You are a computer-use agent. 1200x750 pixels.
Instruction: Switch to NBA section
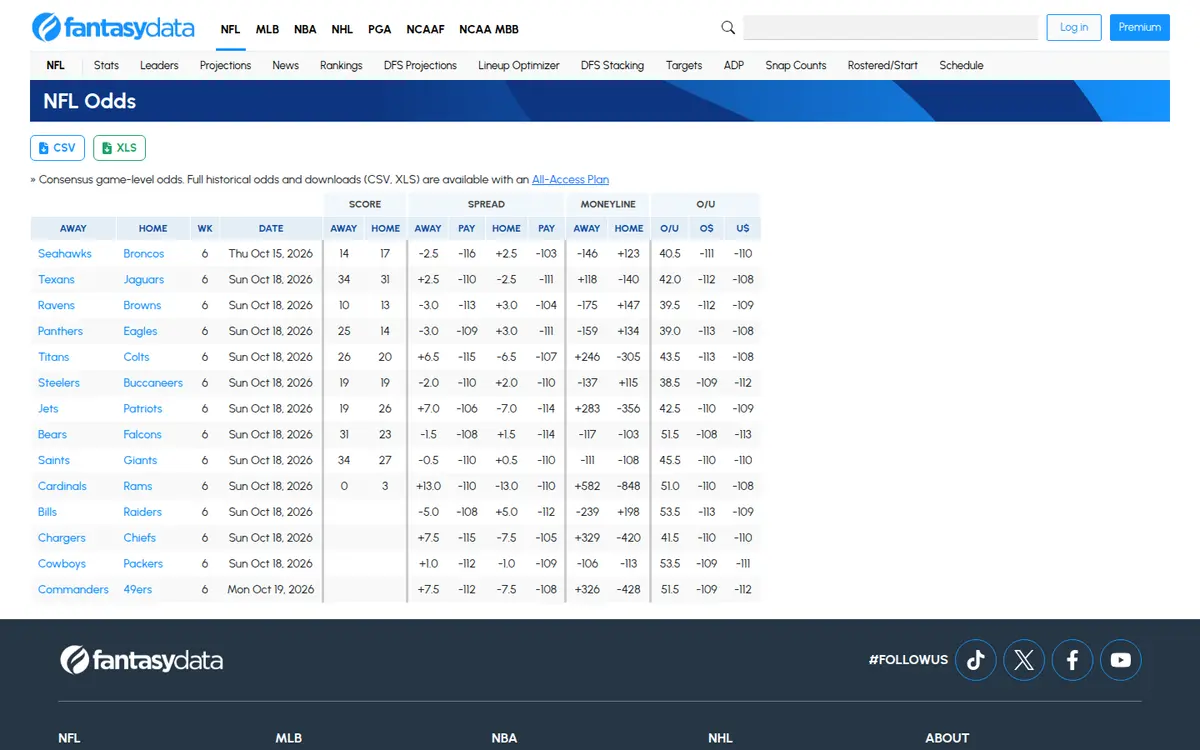(305, 29)
